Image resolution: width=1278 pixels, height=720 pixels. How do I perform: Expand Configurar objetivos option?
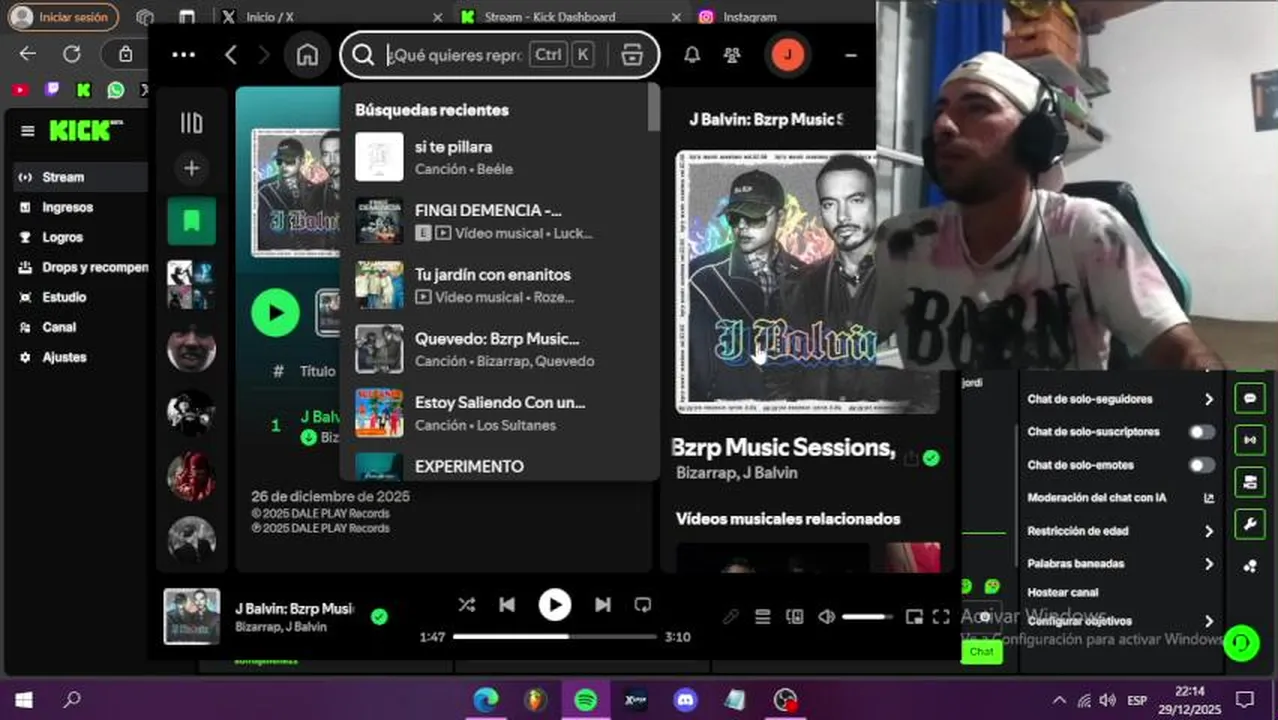tap(1121, 621)
